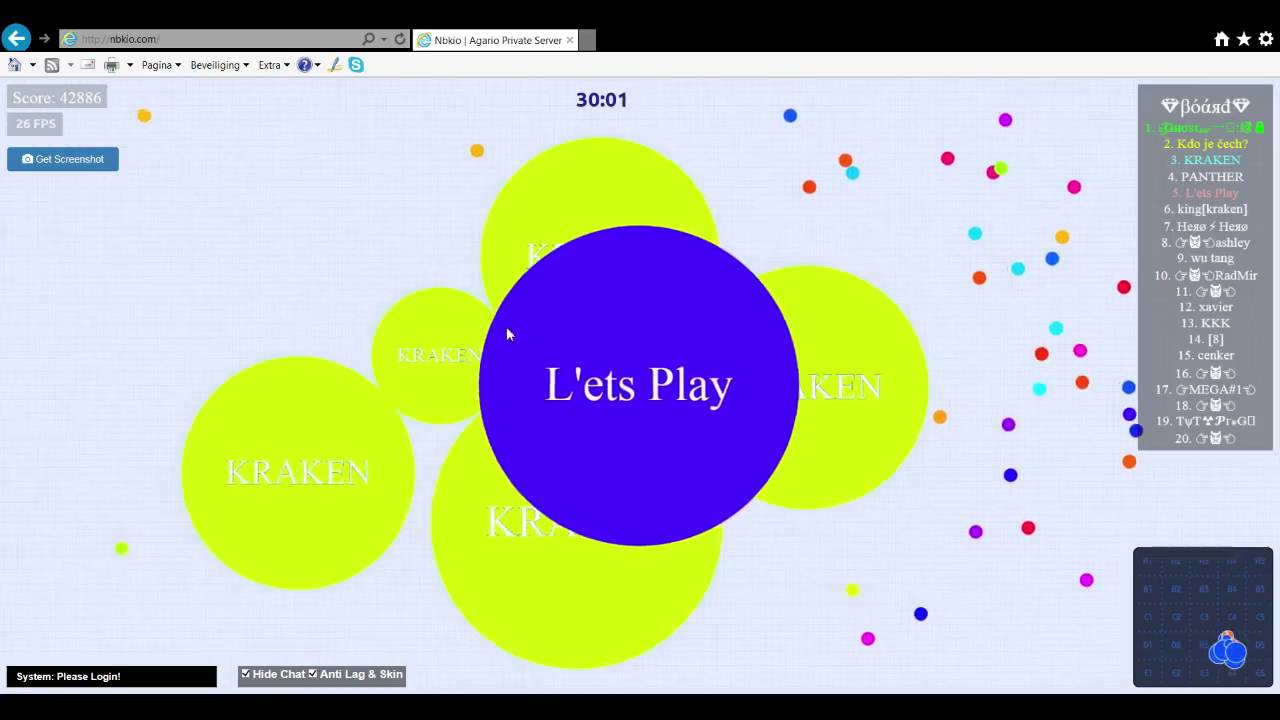Click the 26 FPS indicator
Viewport: 1280px width, 720px height.
[x=36, y=124]
